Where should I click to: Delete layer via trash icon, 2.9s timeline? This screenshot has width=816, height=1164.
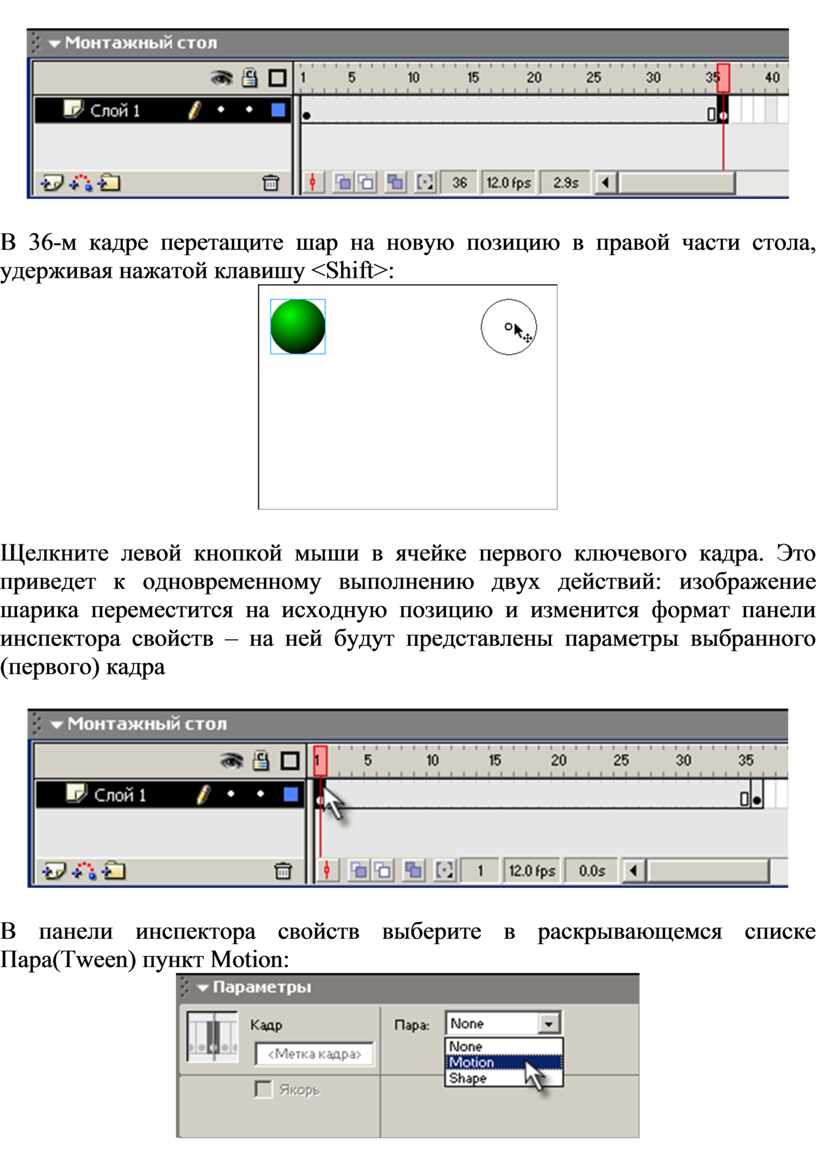click(271, 182)
